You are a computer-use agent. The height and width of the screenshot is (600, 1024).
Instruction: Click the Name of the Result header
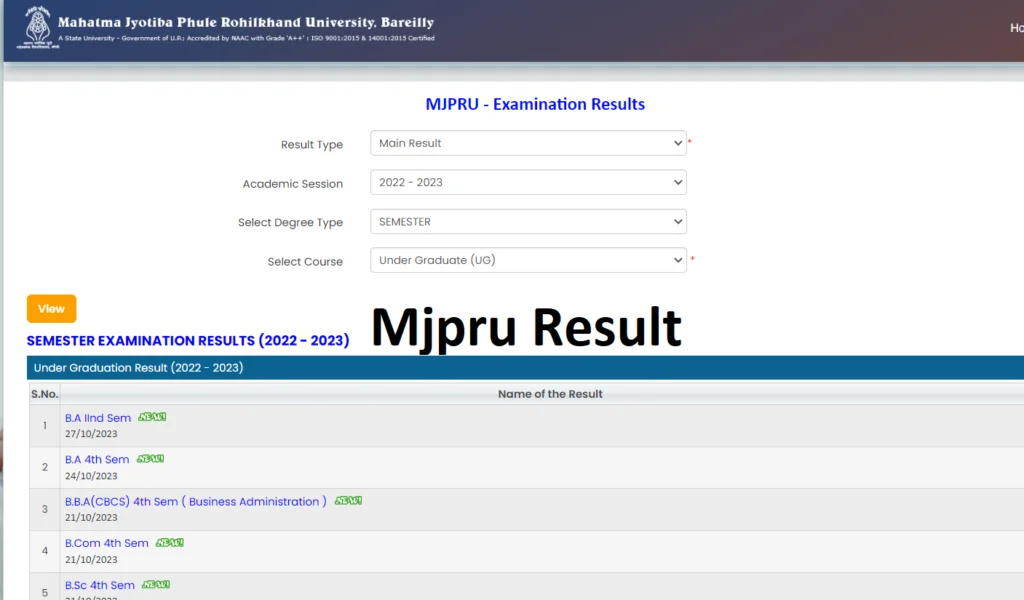click(550, 394)
